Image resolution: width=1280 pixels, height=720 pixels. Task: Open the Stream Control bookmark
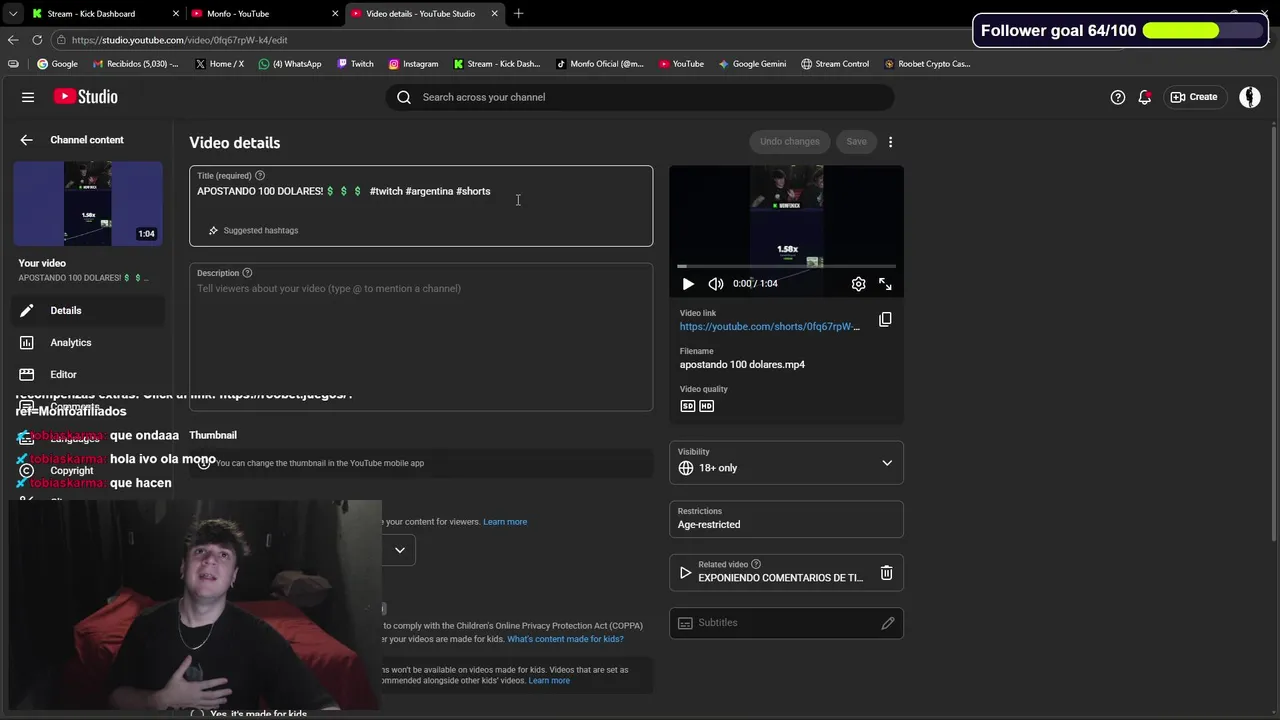pyautogui.click(x=835, y=64)
